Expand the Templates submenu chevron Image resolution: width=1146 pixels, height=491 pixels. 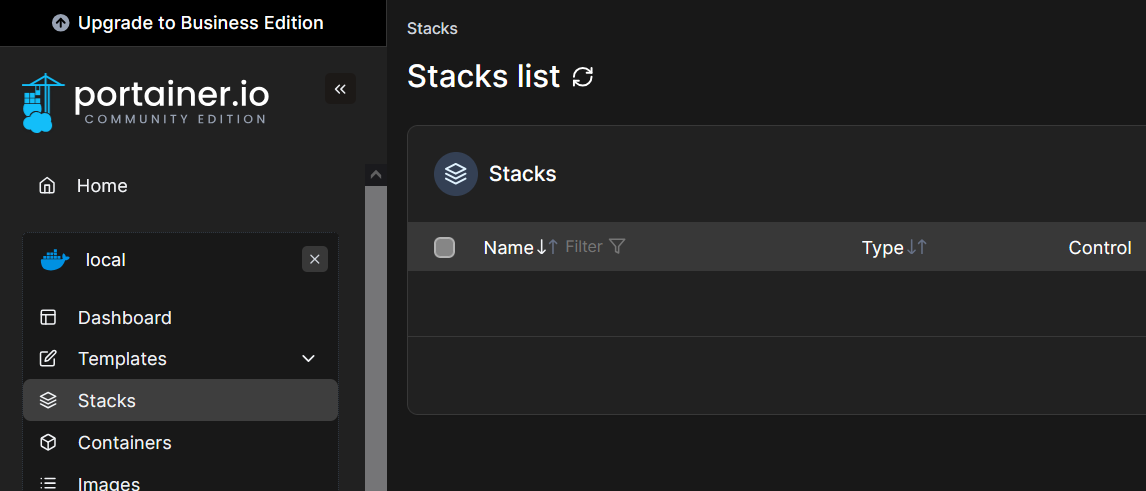coord(309,359)
